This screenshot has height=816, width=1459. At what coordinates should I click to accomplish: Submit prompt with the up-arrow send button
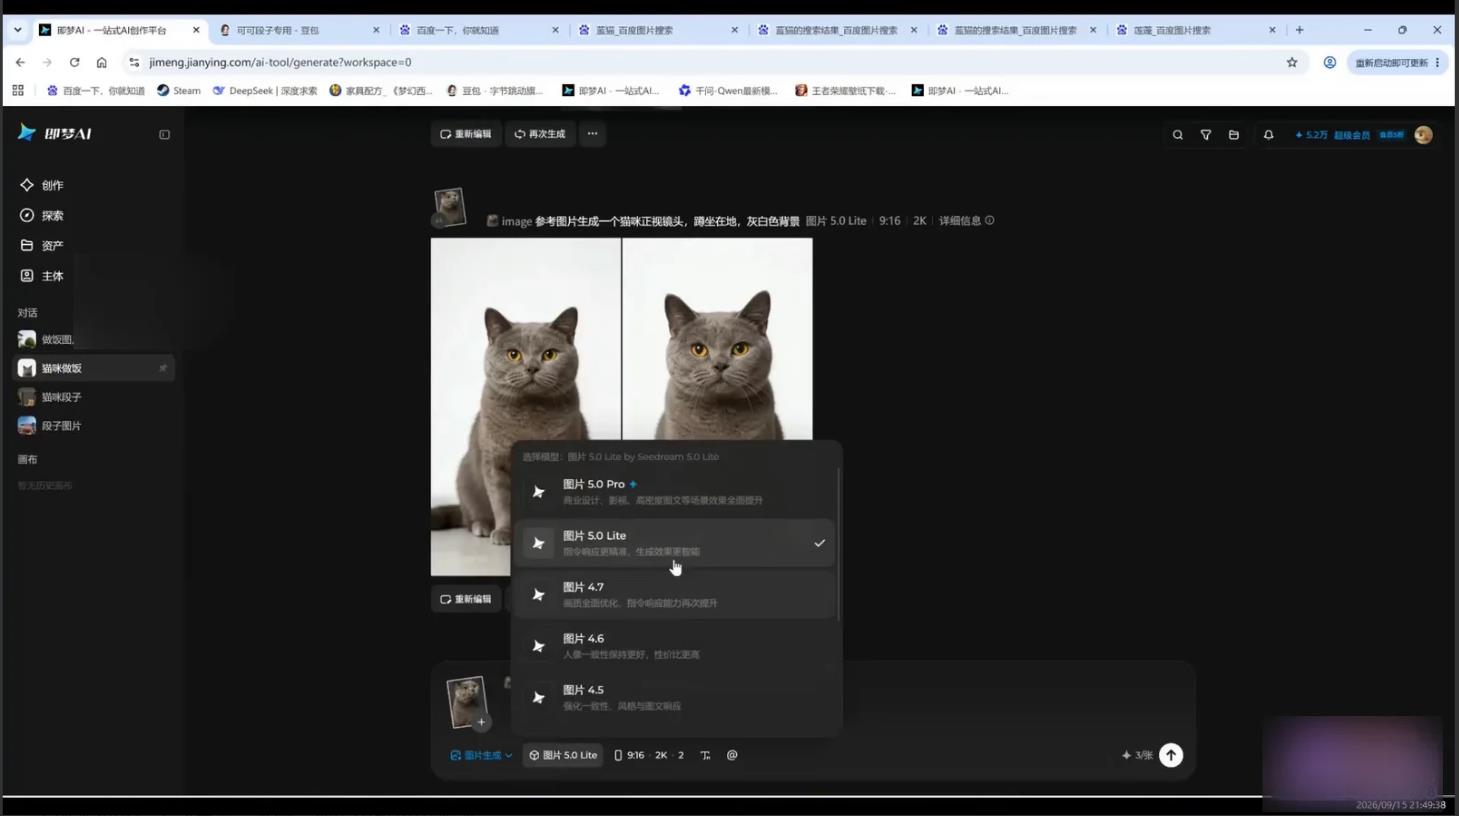point(1170,755)
